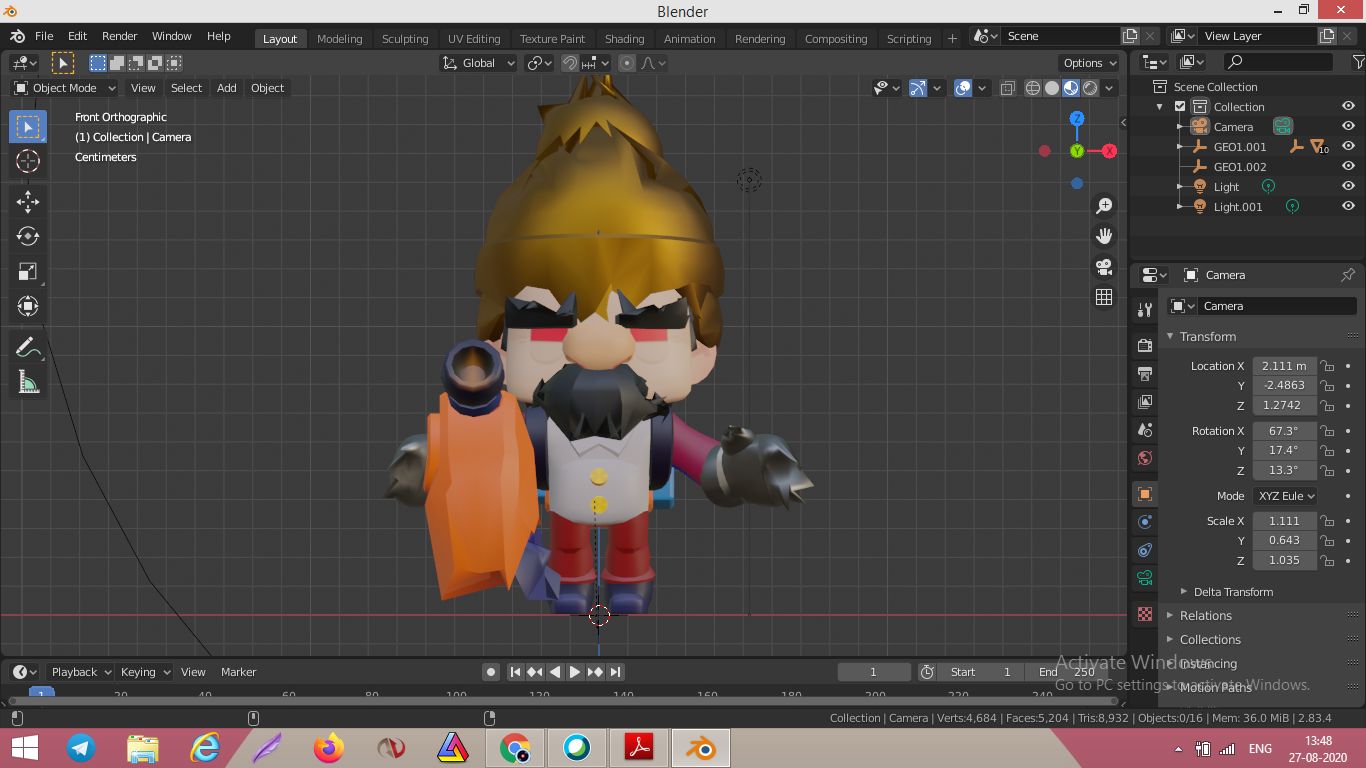Select the Annotate tool in the toolbar
This screenshot has width=1366, height=768.
click(27, 346)
